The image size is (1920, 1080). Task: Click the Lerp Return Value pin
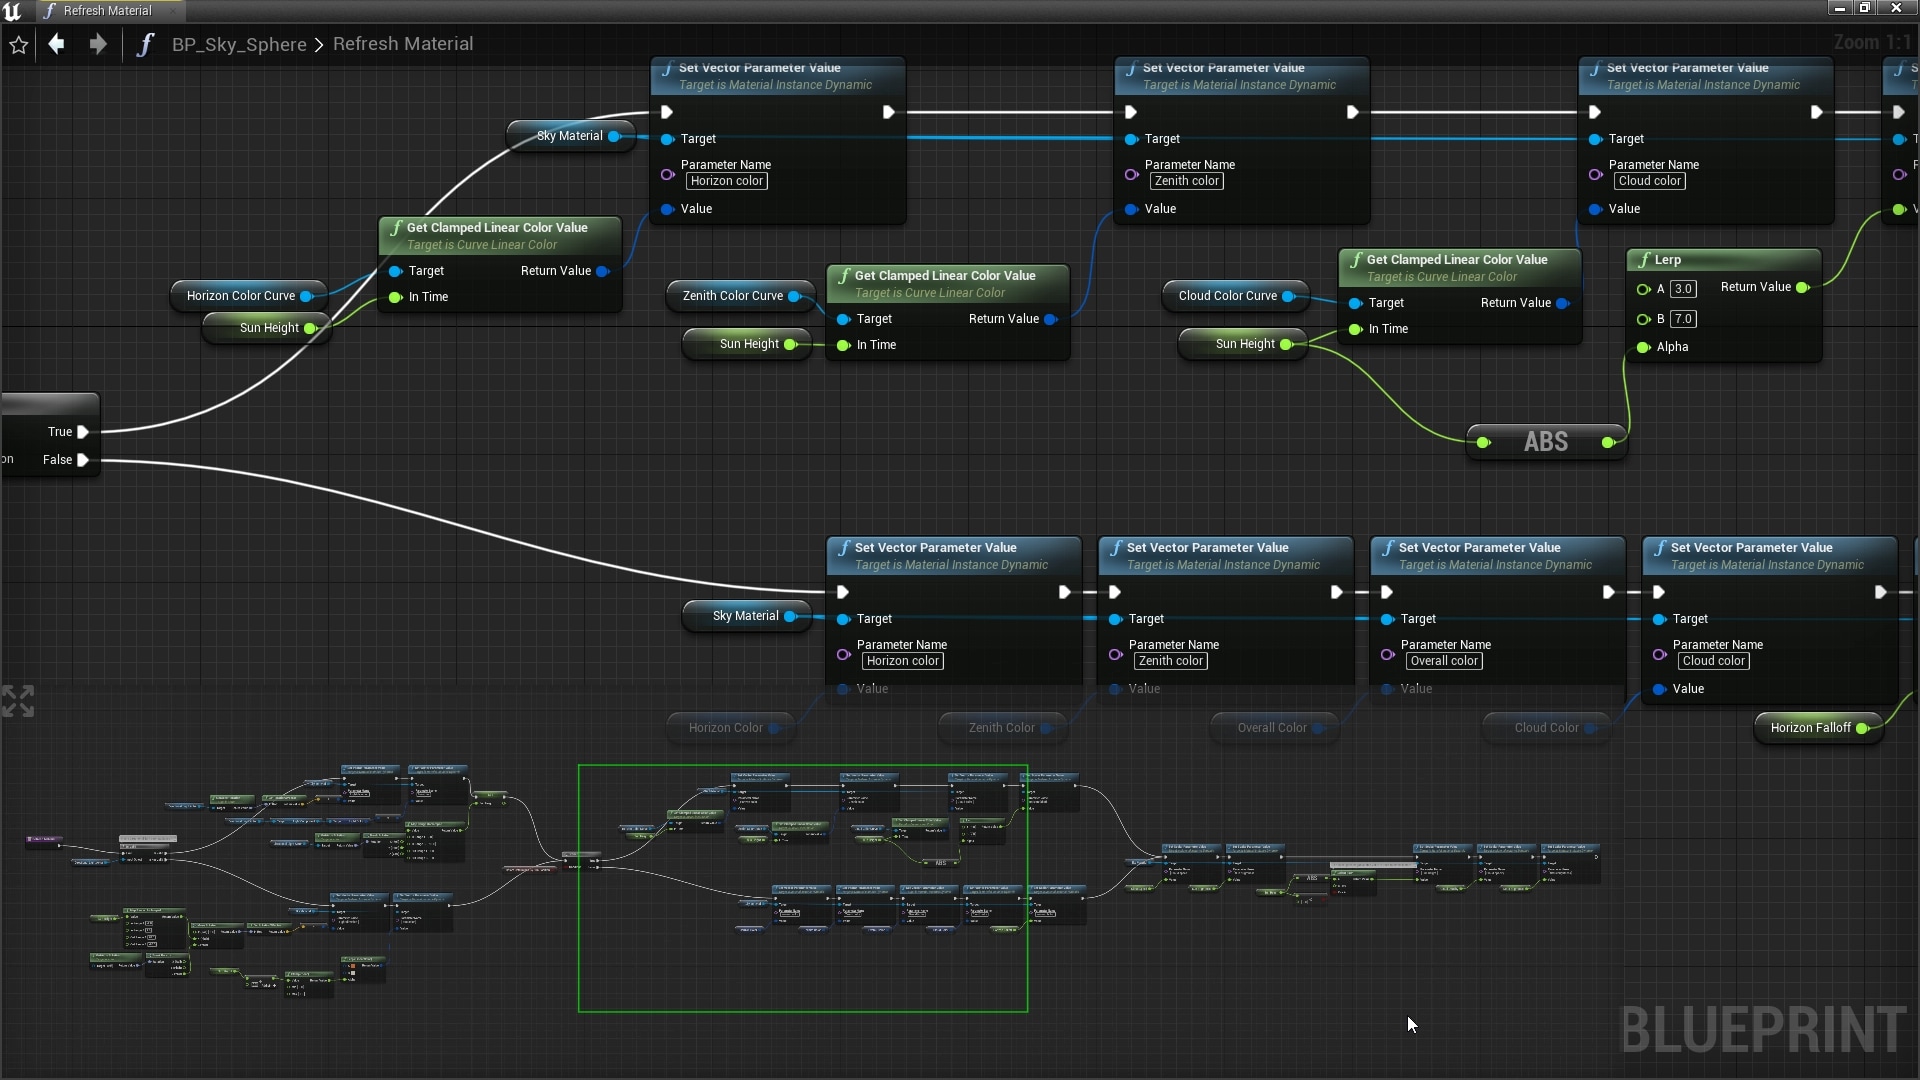coord(1803,287)
